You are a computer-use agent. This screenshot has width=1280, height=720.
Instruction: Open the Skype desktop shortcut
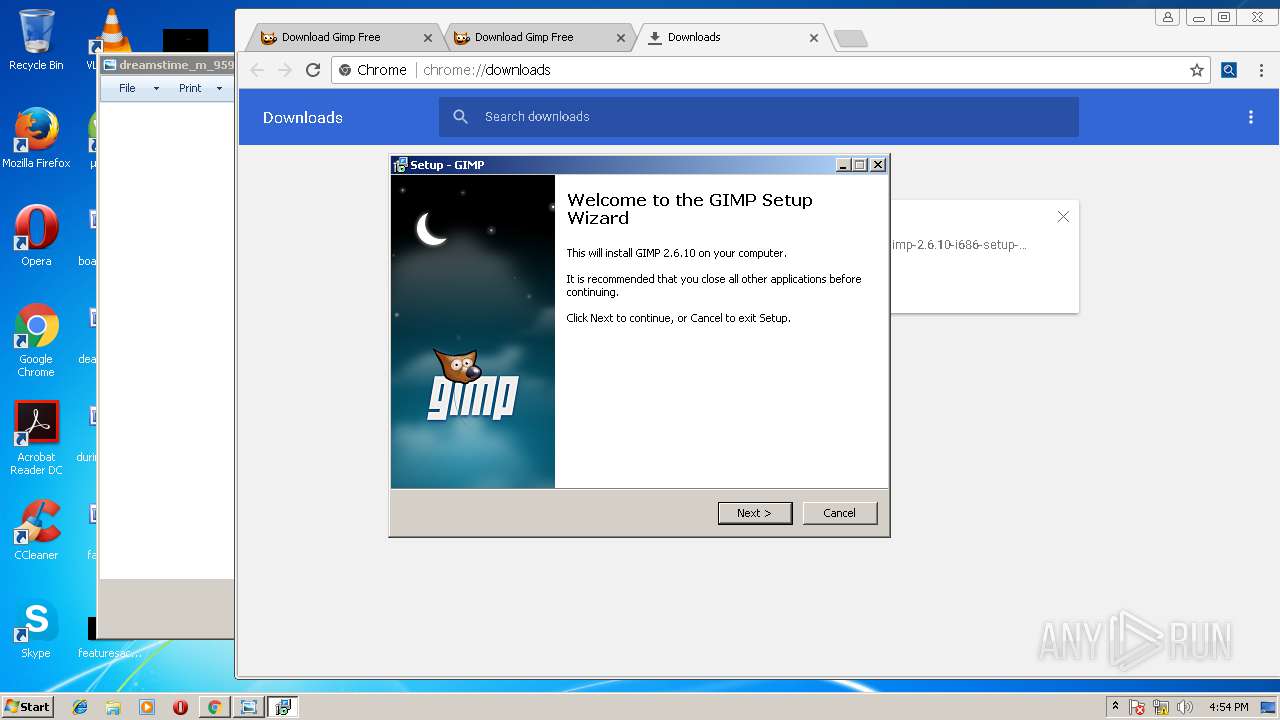pos(36,630)
